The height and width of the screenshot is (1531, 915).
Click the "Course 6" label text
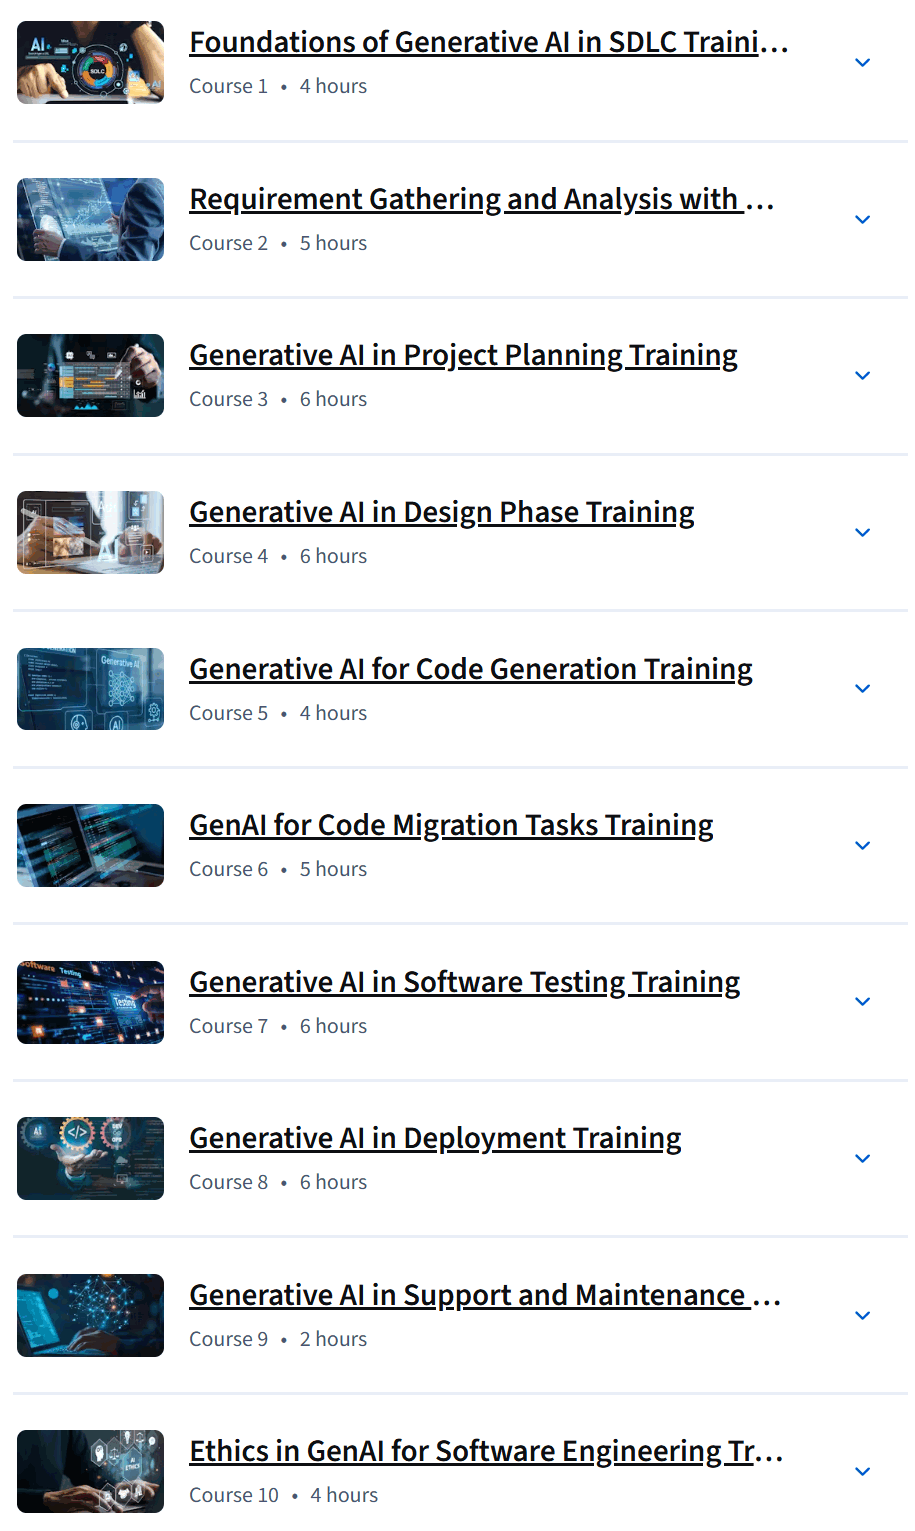click(x=229, y=870)
